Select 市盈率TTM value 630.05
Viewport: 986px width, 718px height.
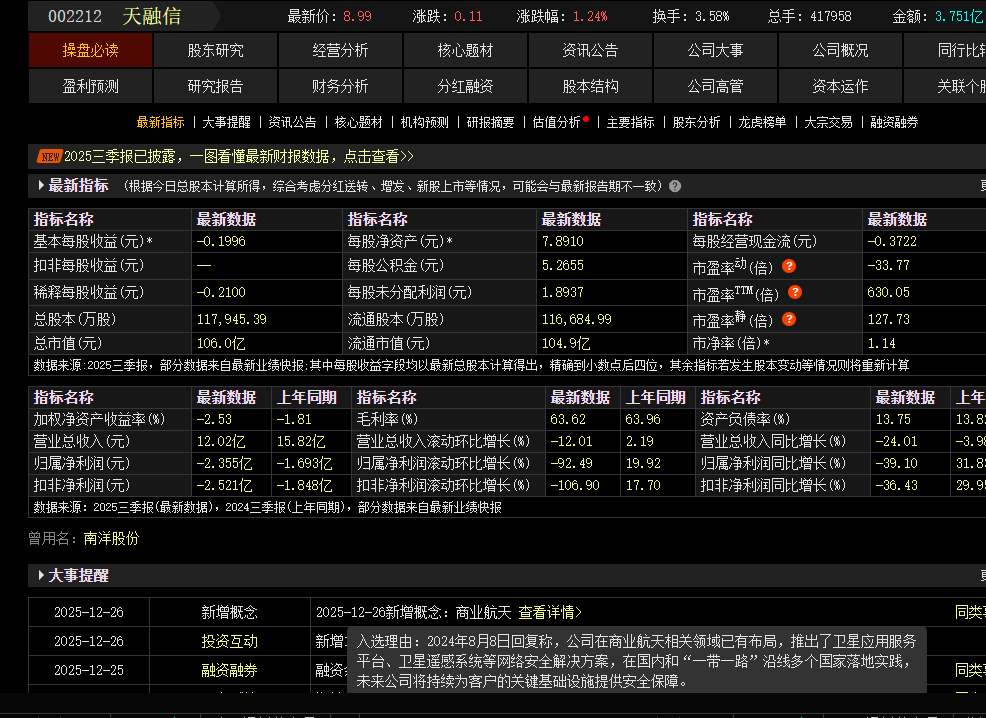coord(889,292)
